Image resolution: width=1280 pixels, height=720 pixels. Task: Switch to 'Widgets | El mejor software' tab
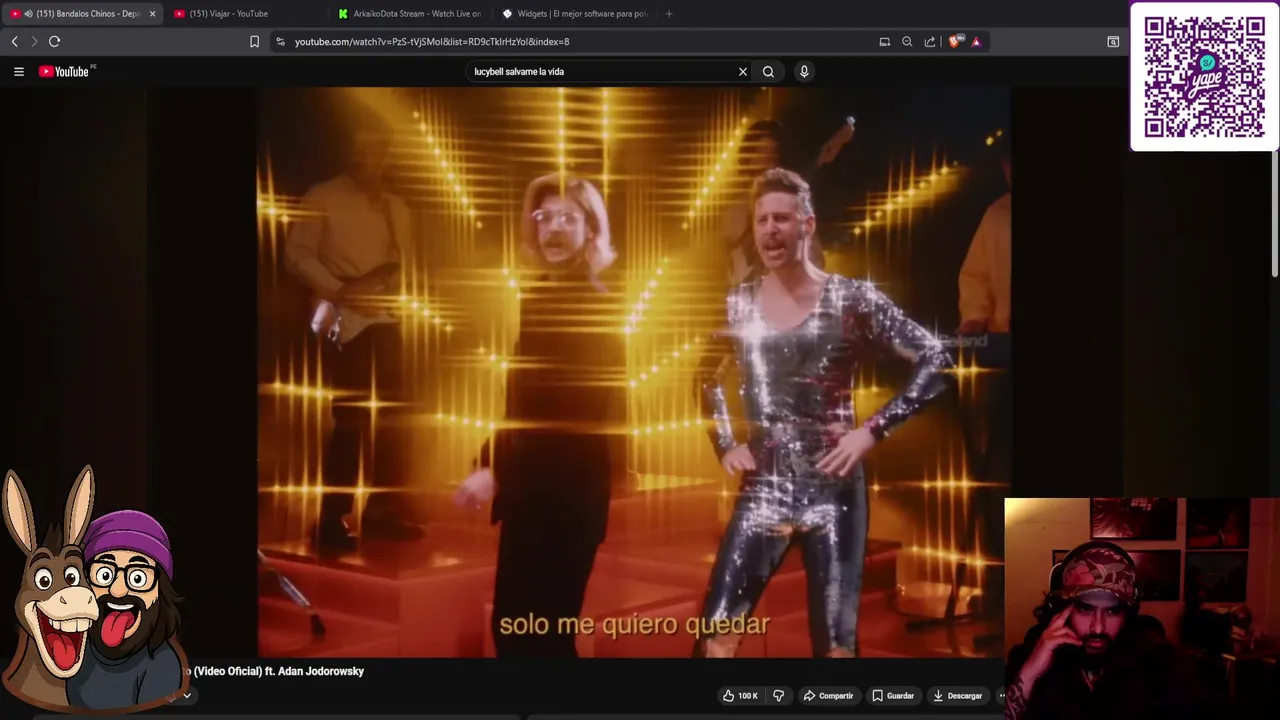pyautogui.click(x=576, y=14)
